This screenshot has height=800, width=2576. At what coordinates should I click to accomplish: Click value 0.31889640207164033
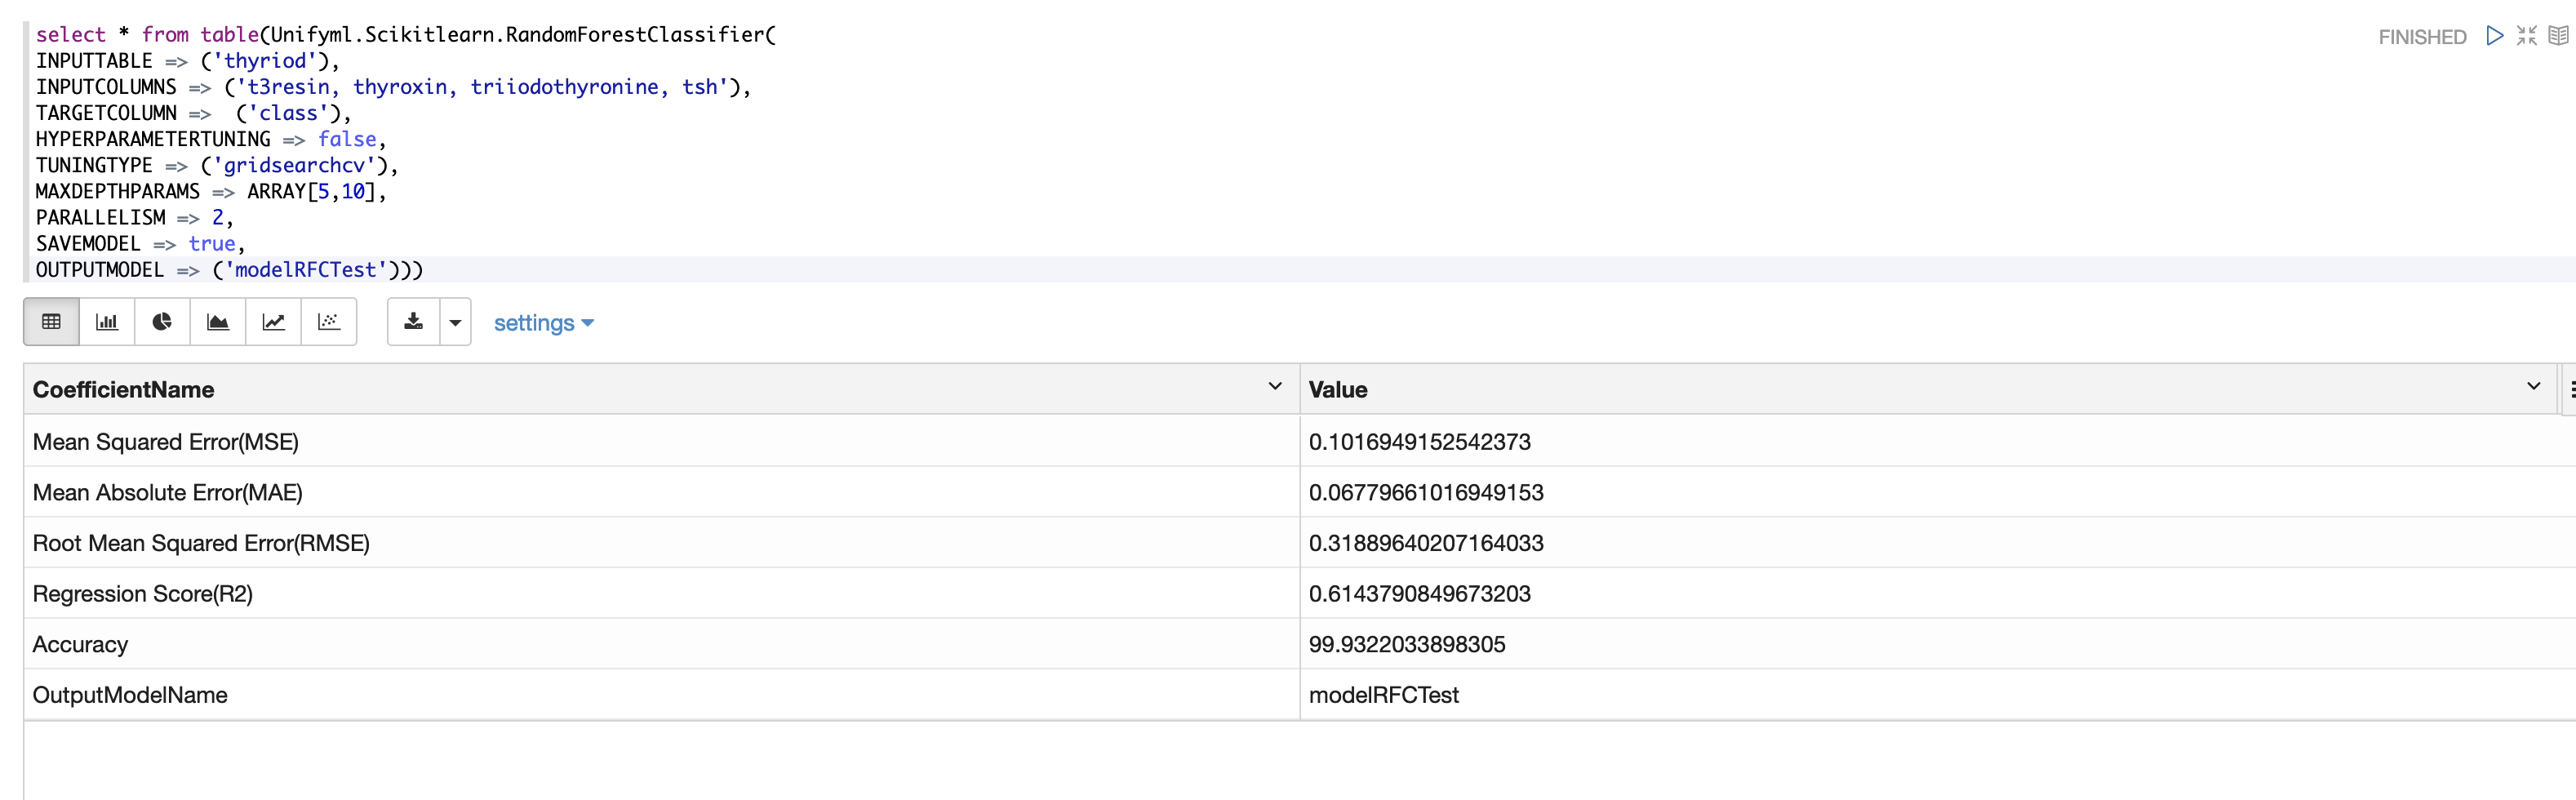[1426, 543]
